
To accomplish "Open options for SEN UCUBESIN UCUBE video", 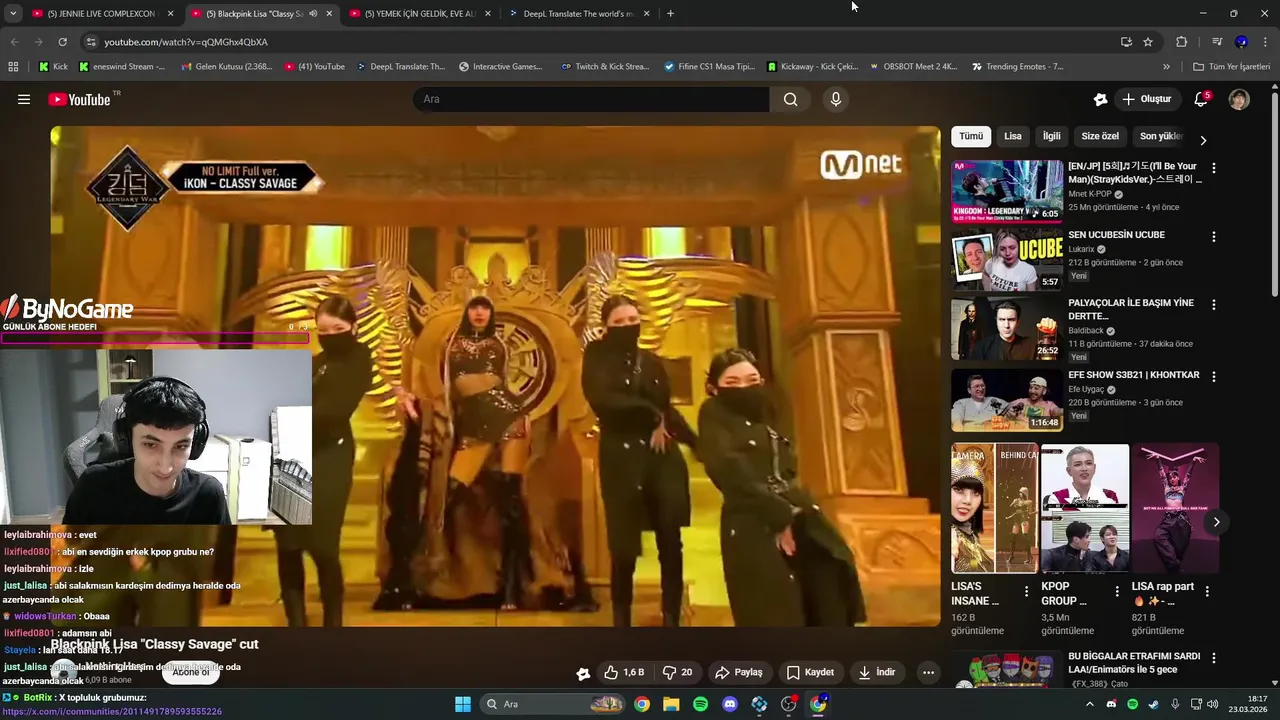I will 1214,237.
